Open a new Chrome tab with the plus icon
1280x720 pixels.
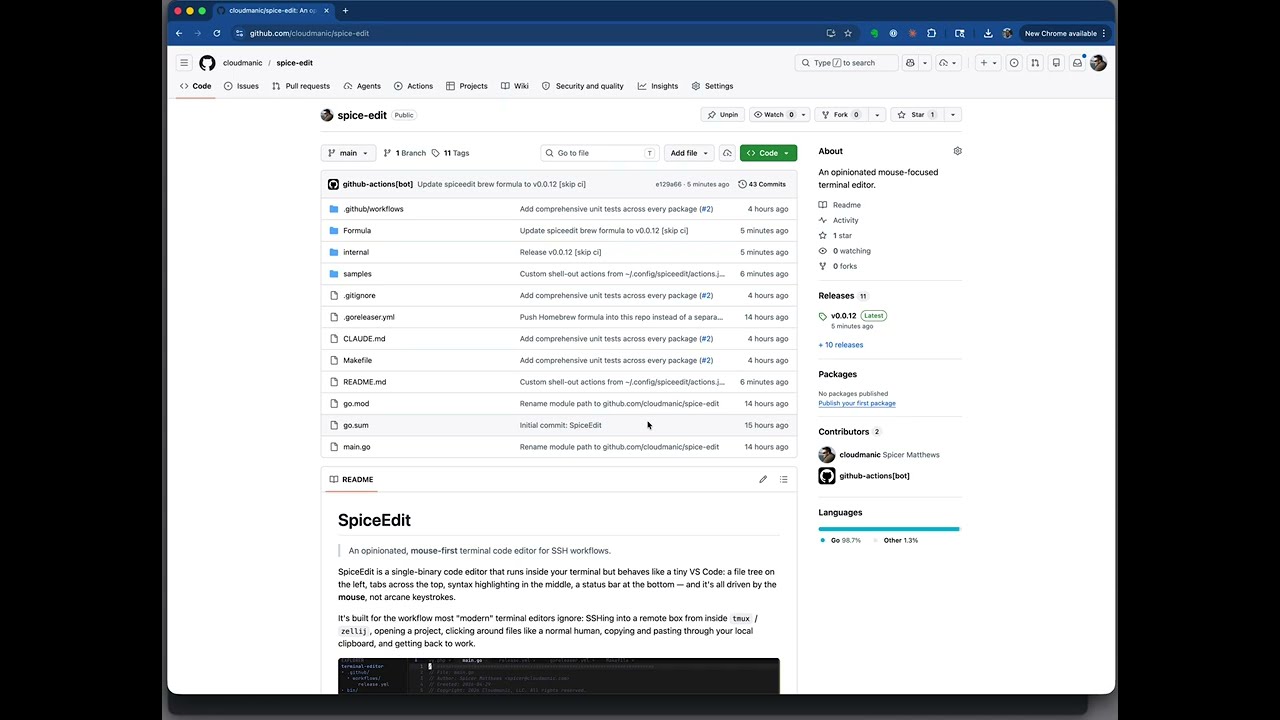point(345,11)
